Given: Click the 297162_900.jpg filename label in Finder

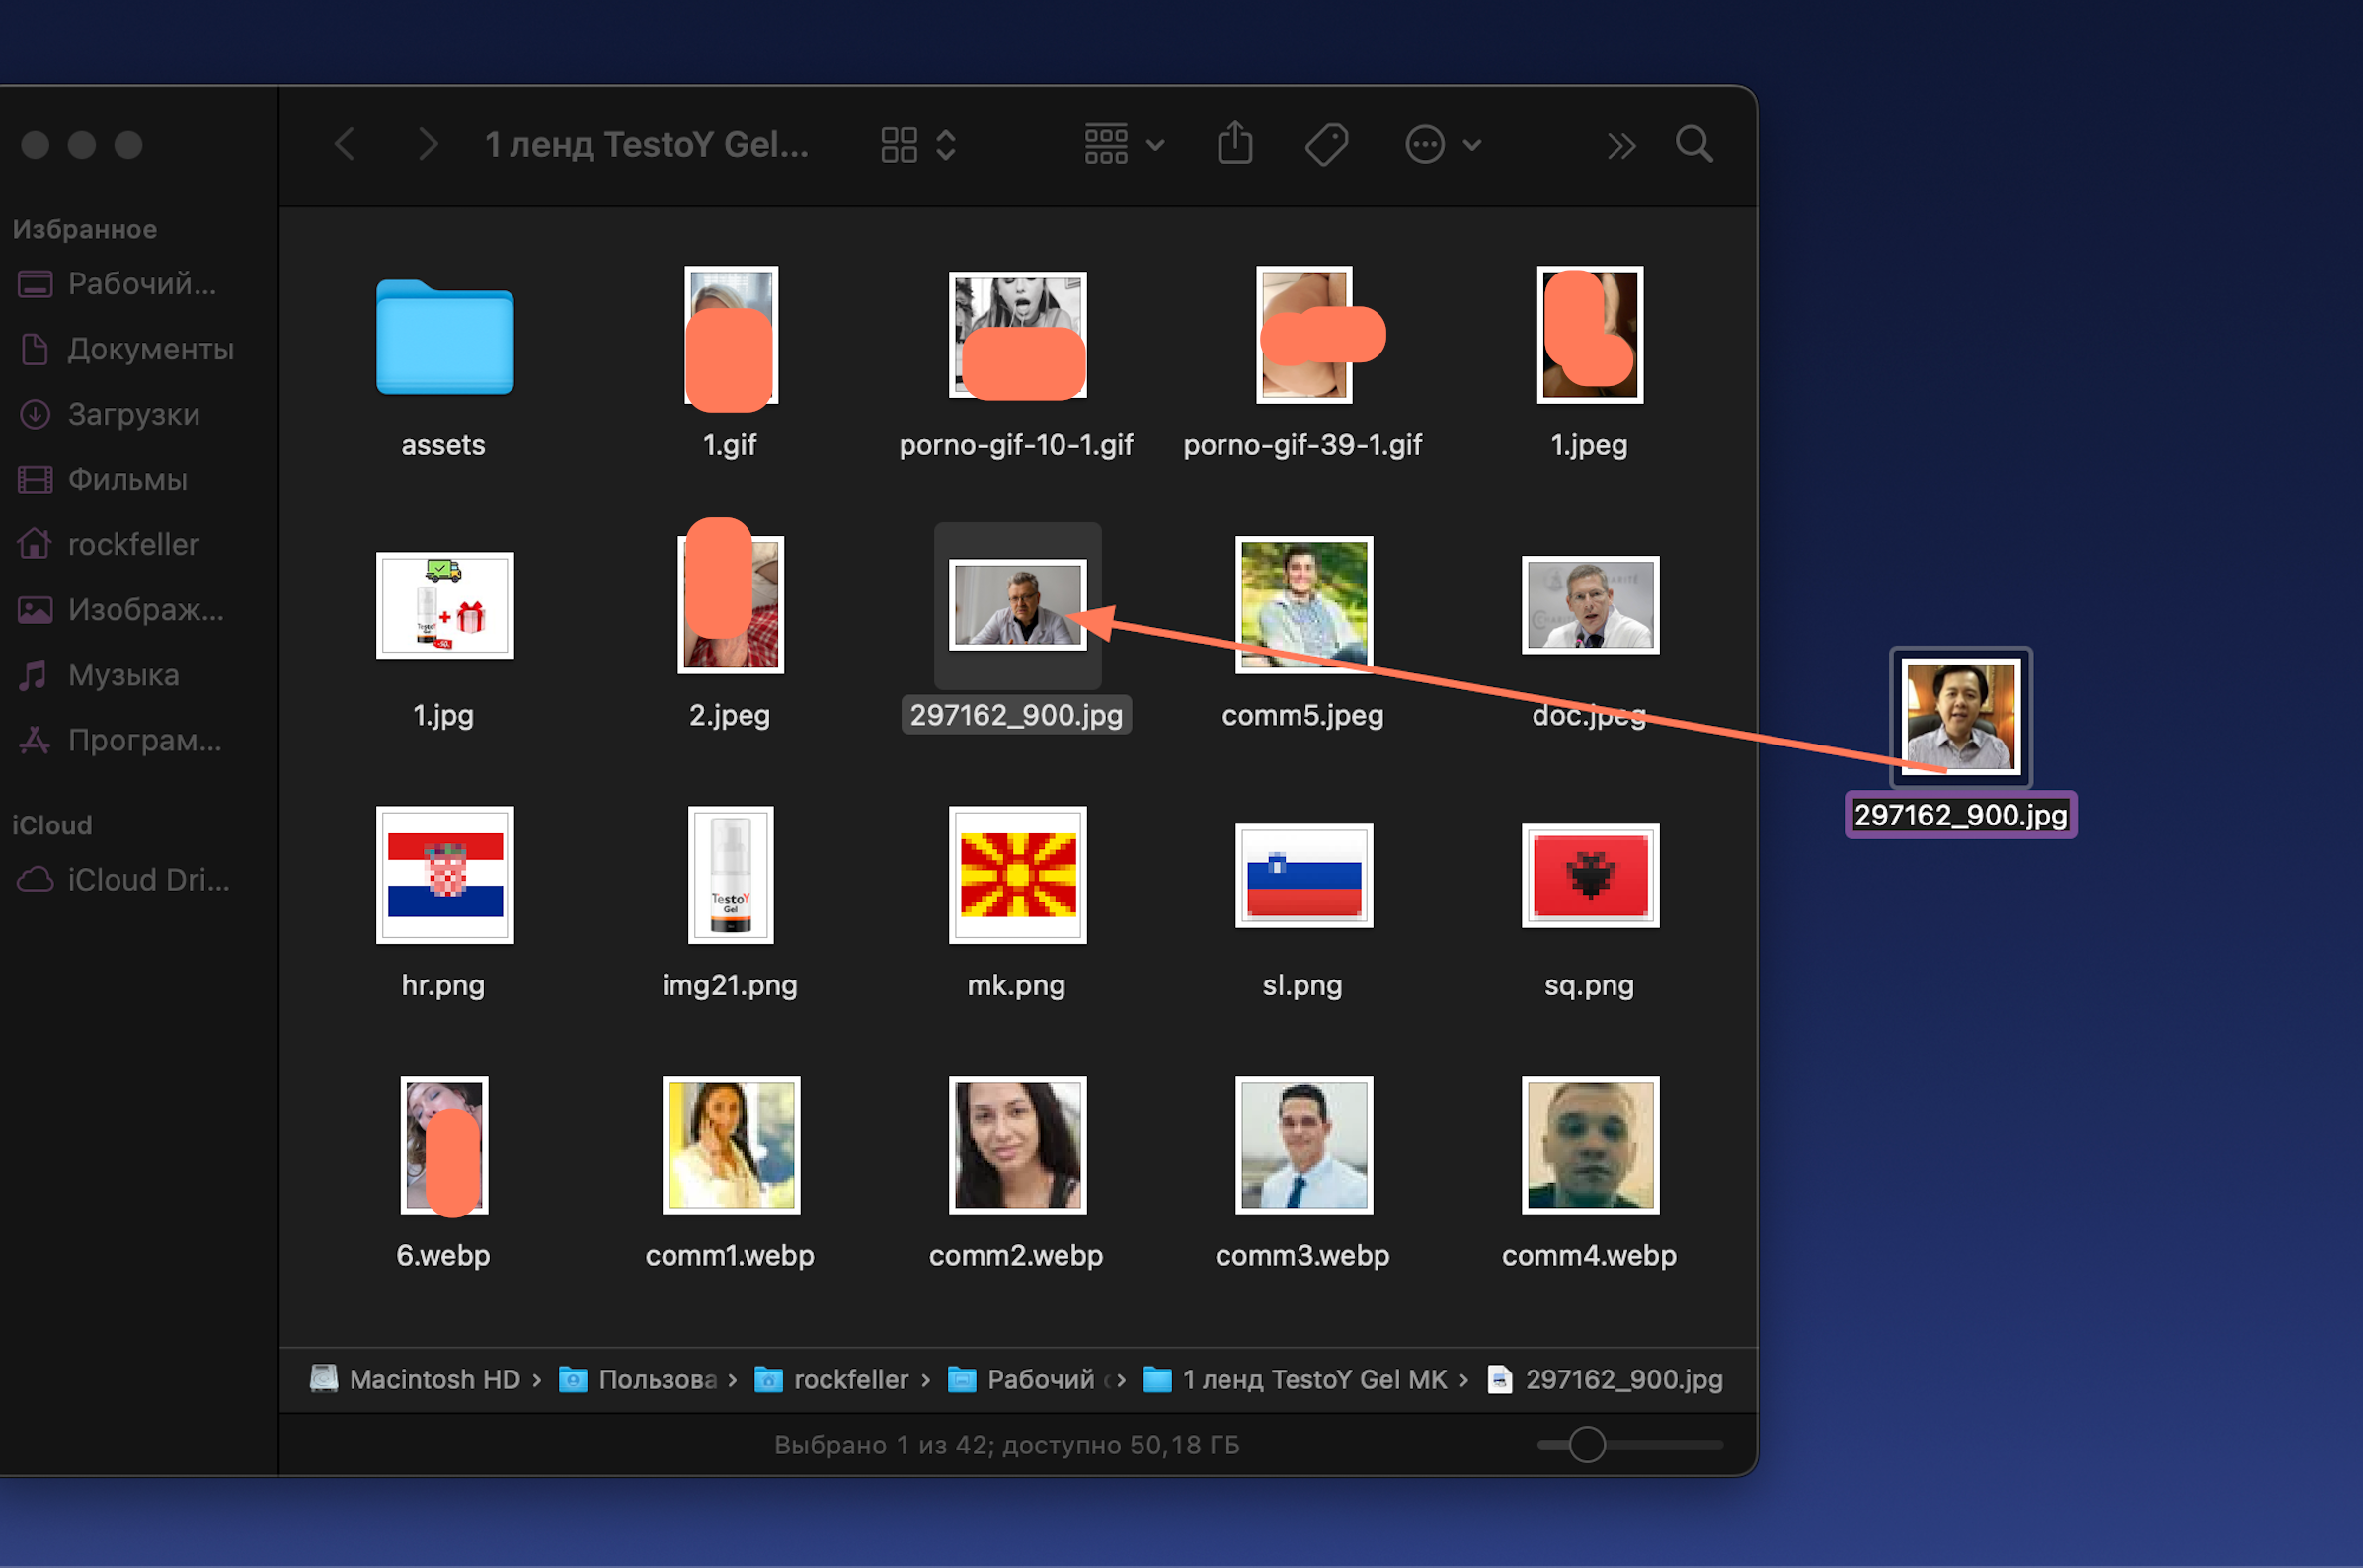Looking at the screenshot, I should tap(1017, 715).
